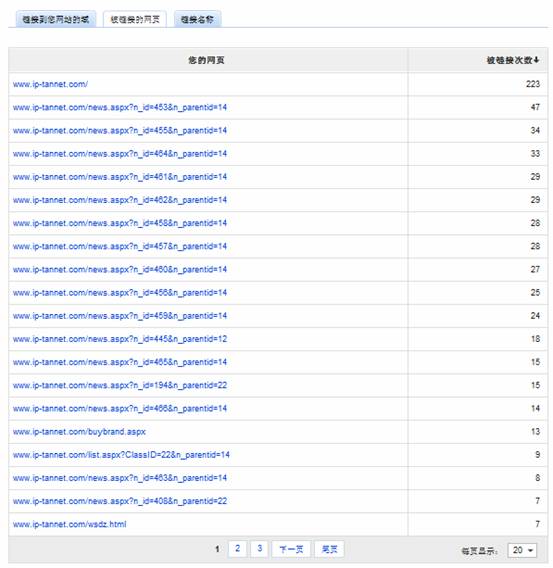Click the link count 223

(x=533, y=84)
